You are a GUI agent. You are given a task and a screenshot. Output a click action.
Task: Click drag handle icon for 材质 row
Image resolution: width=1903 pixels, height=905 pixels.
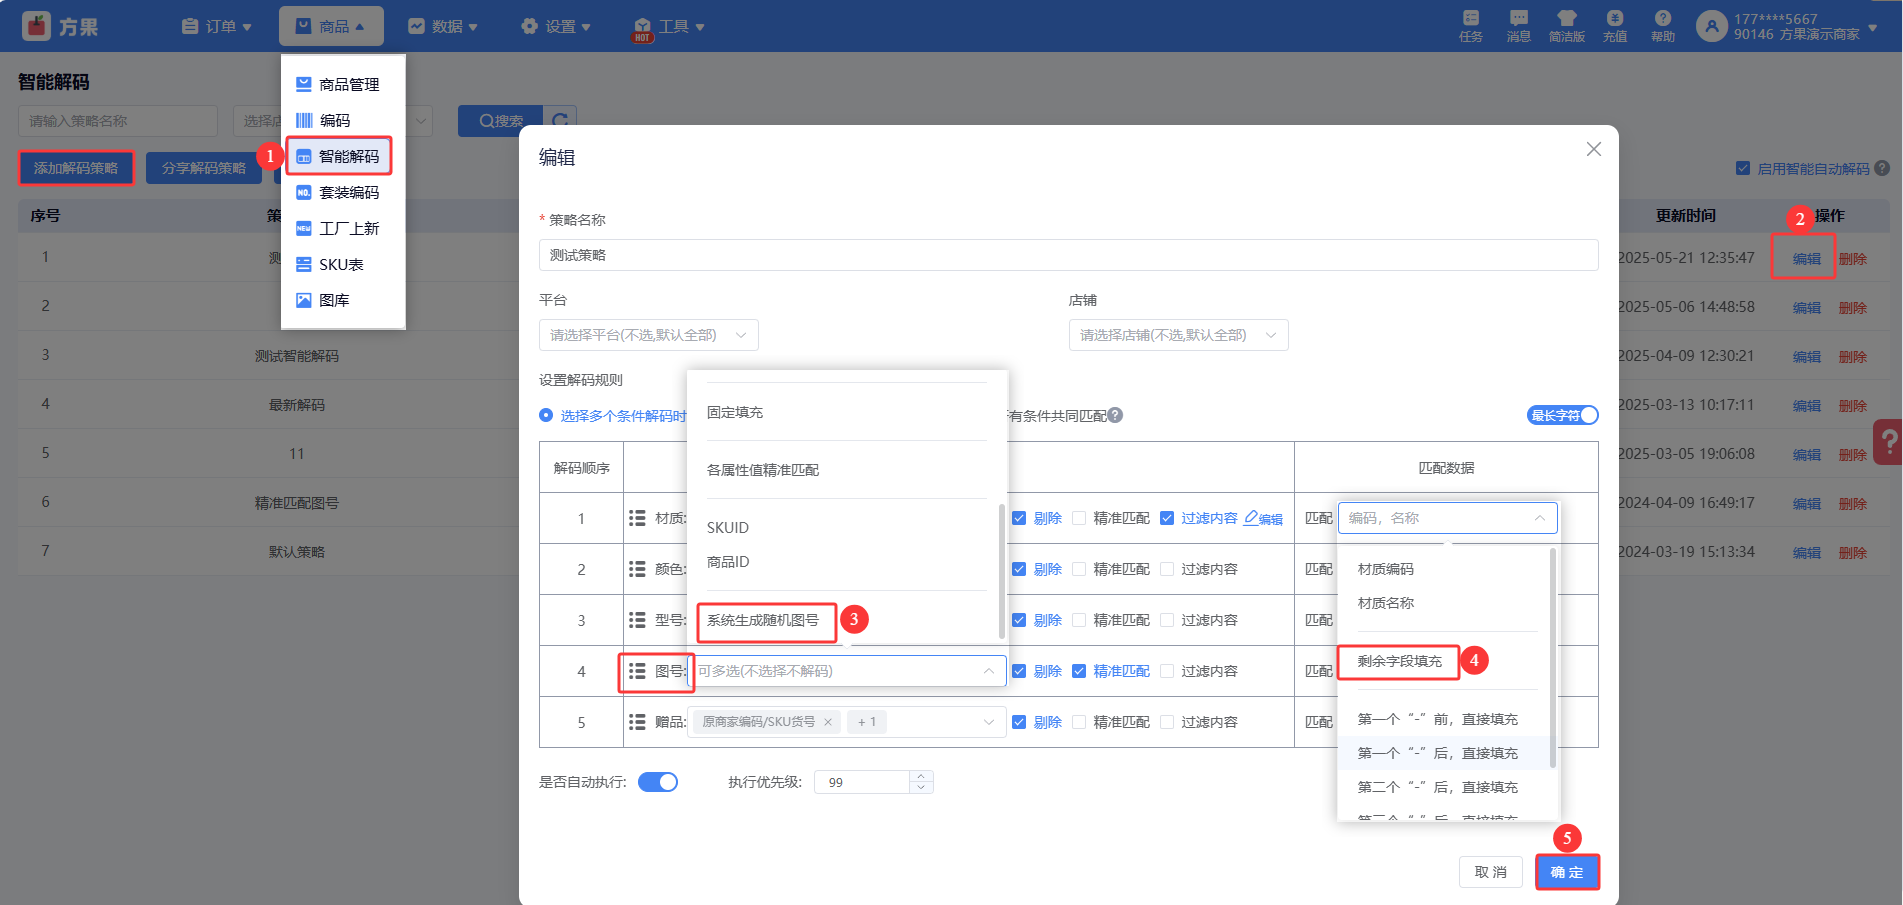[x=637, y=518]
